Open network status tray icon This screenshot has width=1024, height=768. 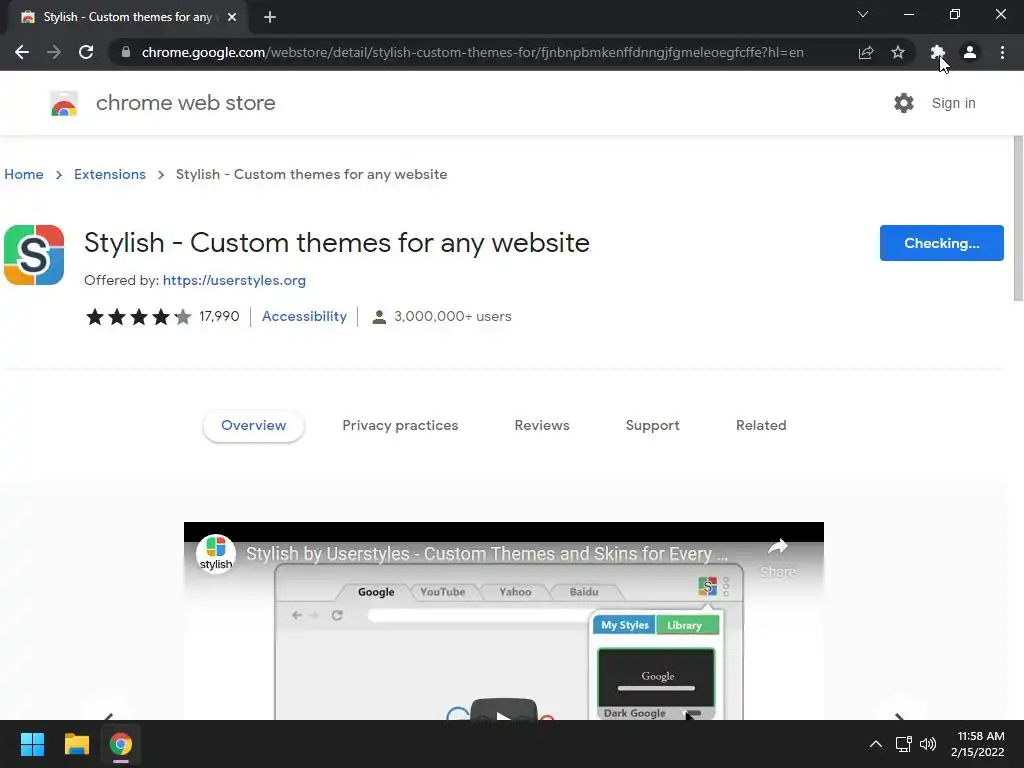[x=903, y=744]
